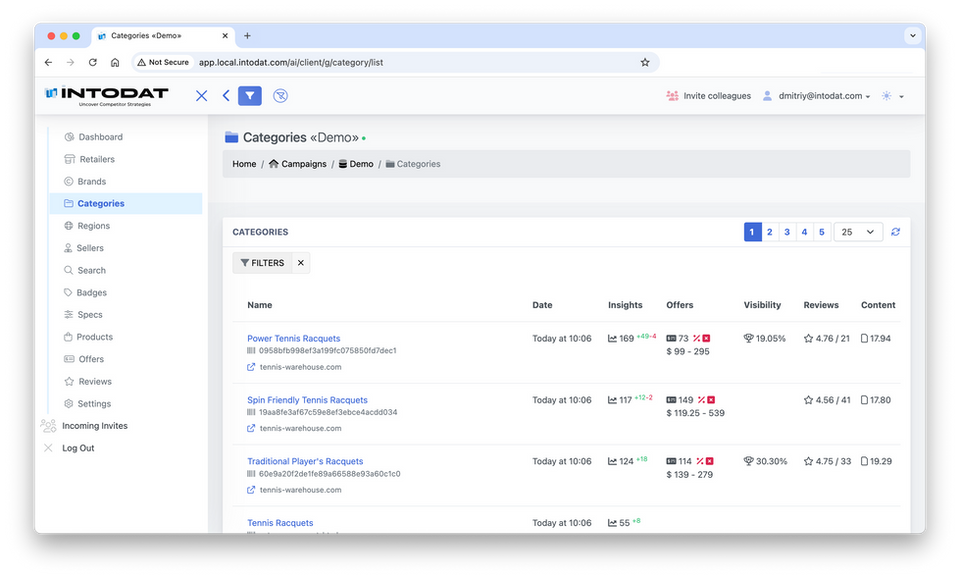Click Demo in the breadcrumb
960x578 pixels.
356,164
